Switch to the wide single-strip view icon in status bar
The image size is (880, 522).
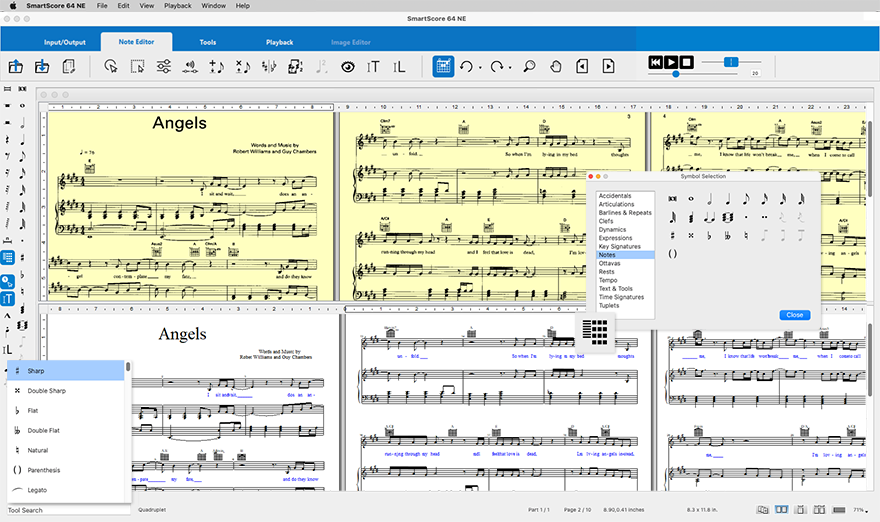pos(840,510)
